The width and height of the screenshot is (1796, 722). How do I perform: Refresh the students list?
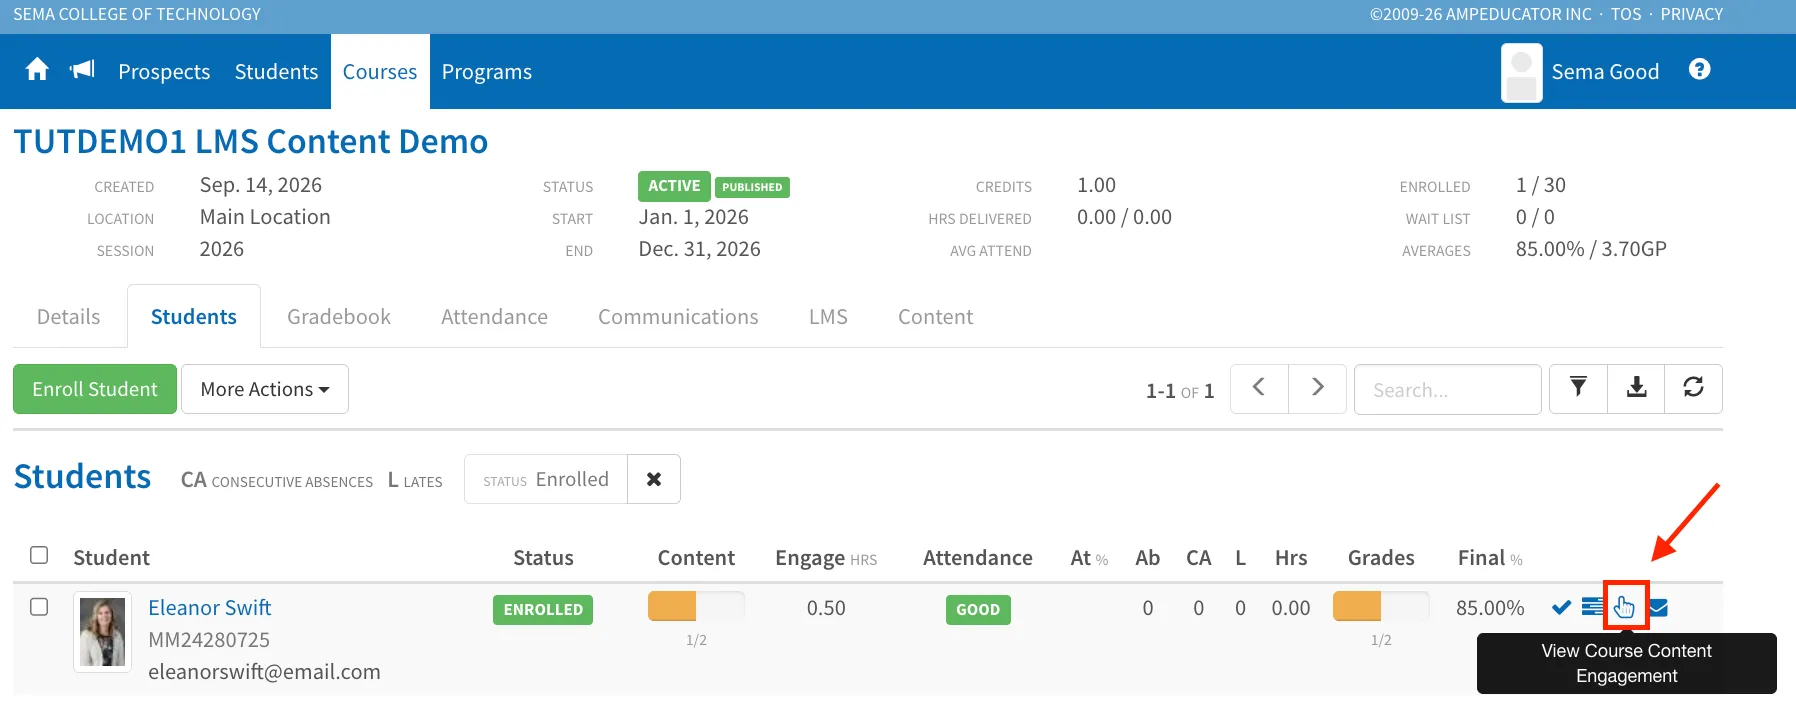pos(1693,388)
